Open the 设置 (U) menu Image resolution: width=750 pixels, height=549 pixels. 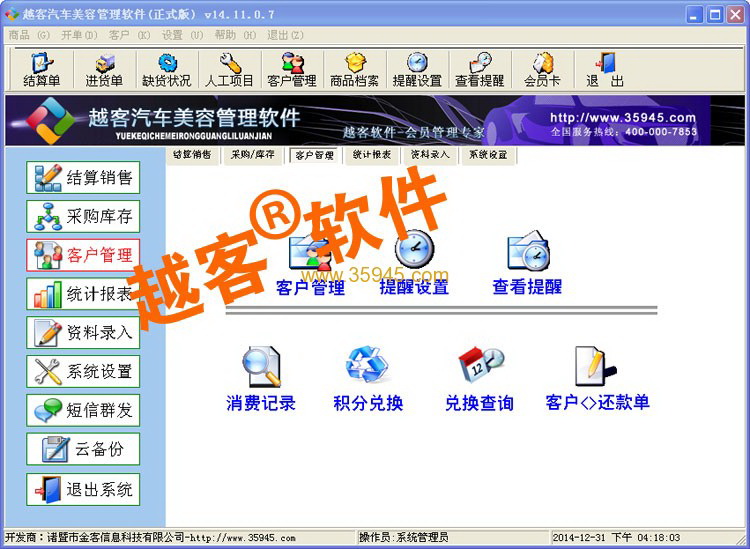182,35
